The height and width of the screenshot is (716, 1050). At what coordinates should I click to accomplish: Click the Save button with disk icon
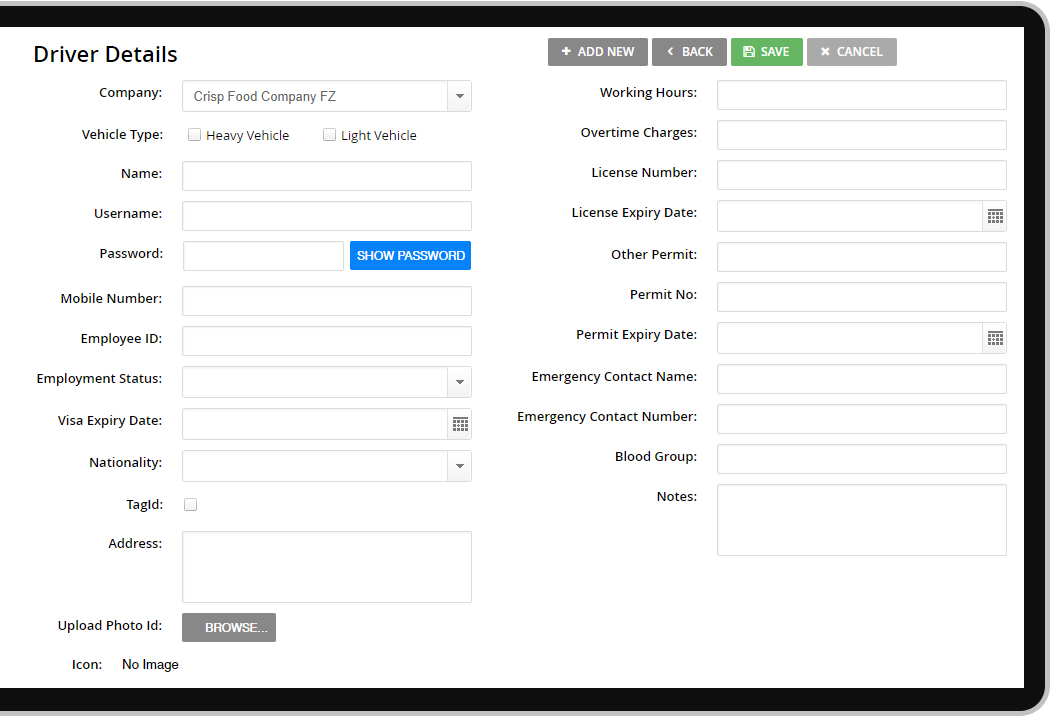pos(766,52)
